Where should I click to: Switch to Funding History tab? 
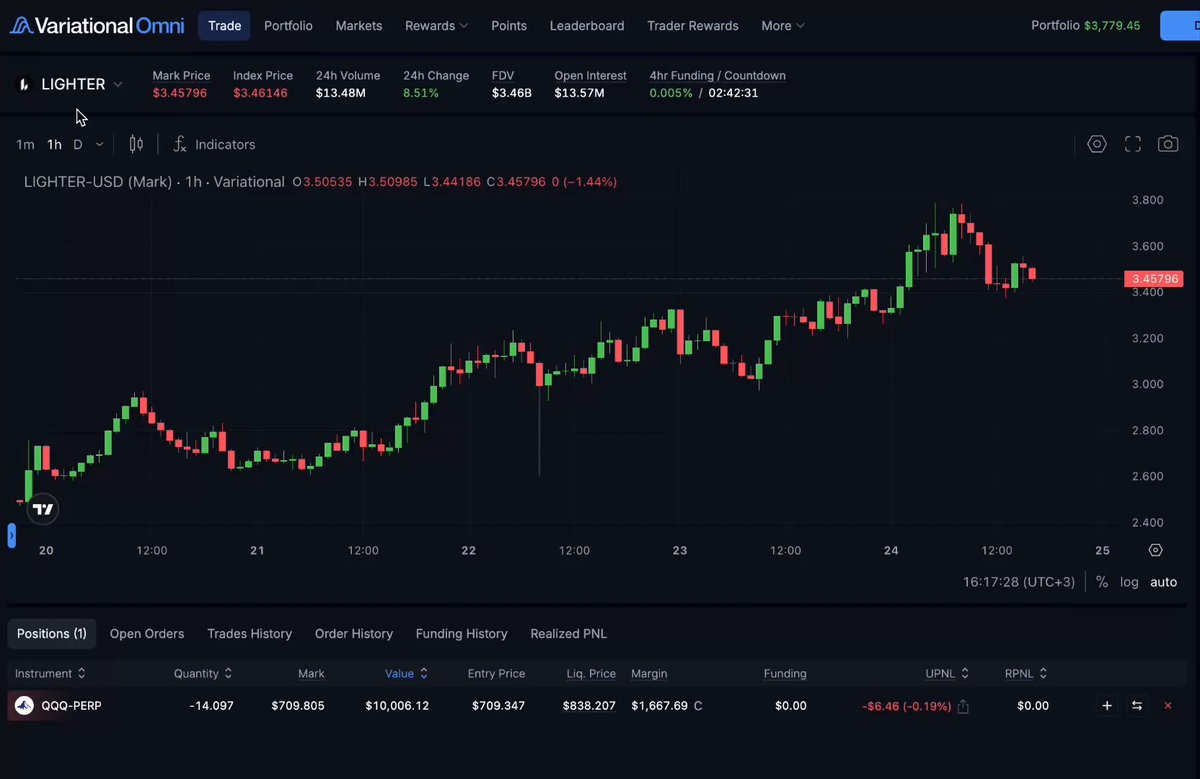(461, 634)
